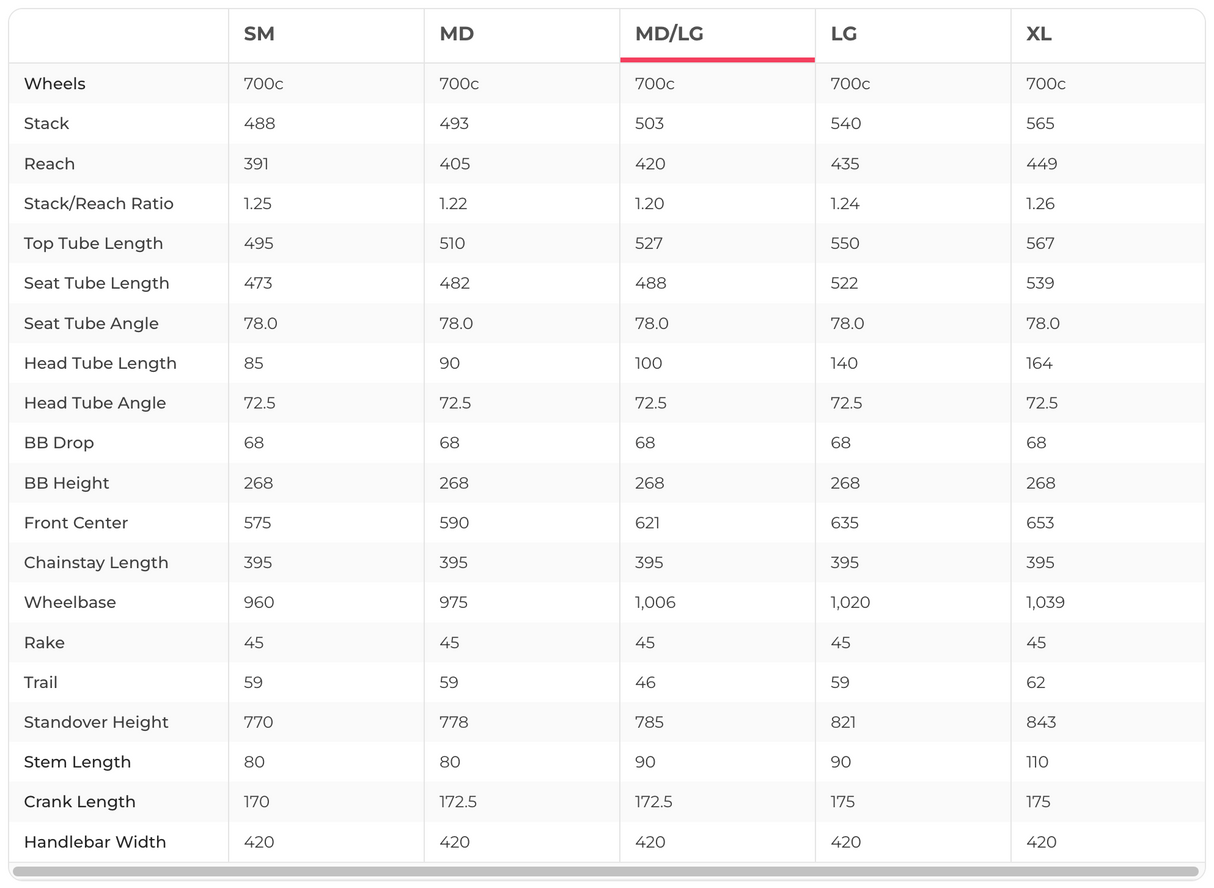Click the Top Tube Length row label
Viewport: 1214px width, 888px height.
pos(93,244)
